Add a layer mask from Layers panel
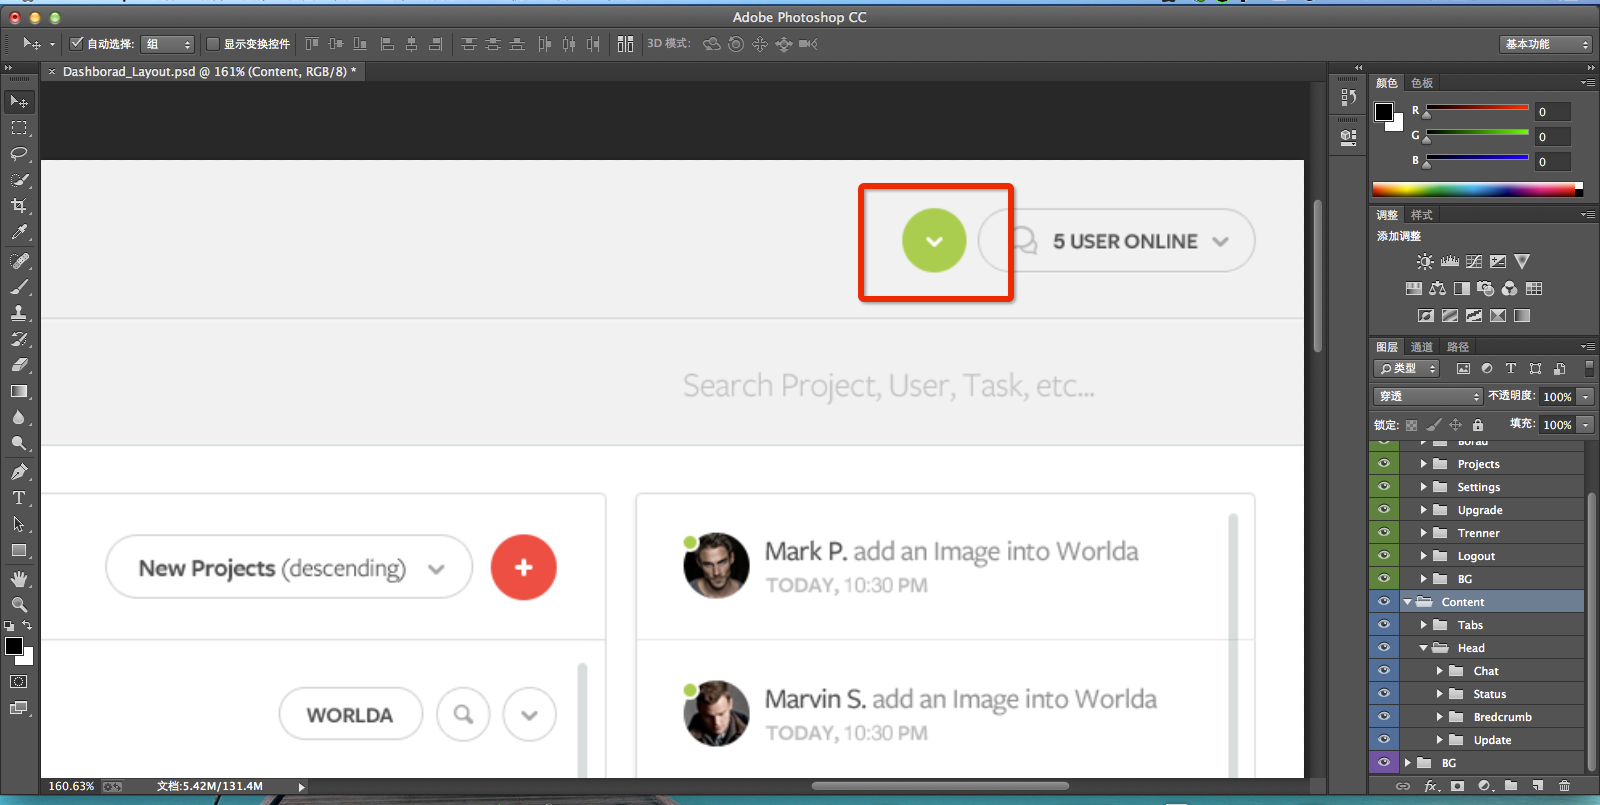Viewport: 1600px width, 805px height. (x=1457, y=786)
